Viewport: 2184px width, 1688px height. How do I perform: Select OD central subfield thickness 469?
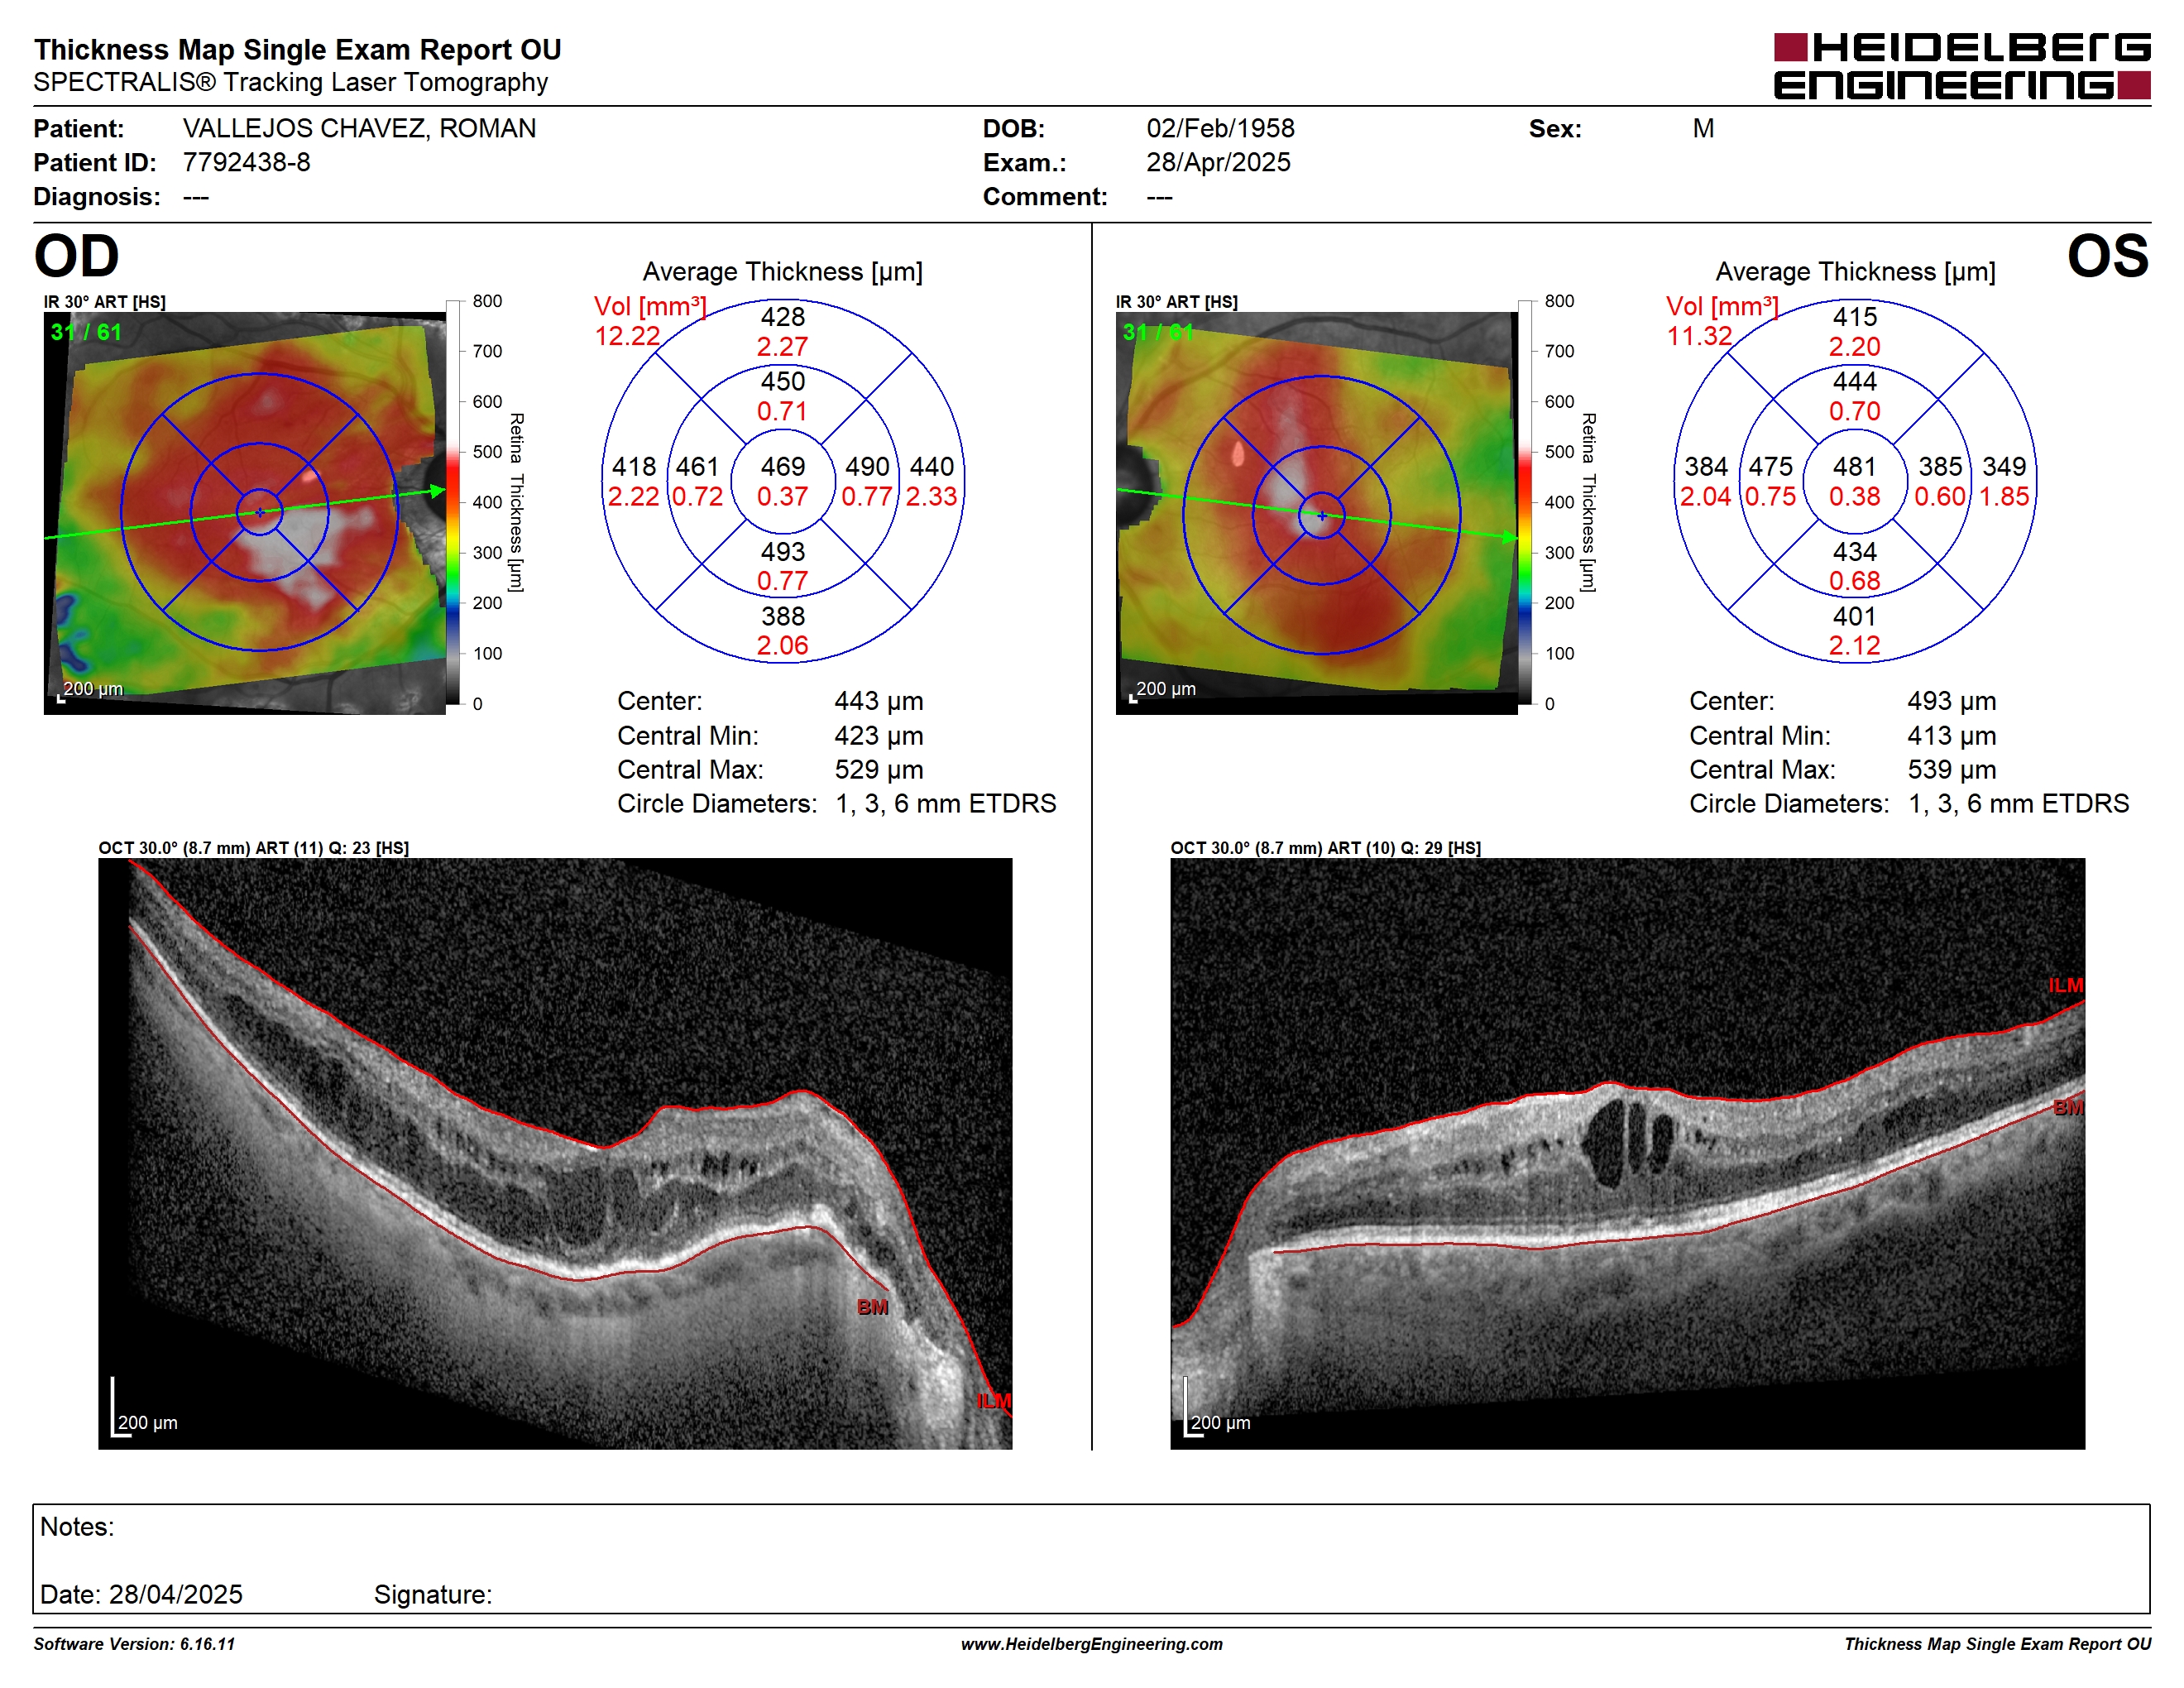782,467
